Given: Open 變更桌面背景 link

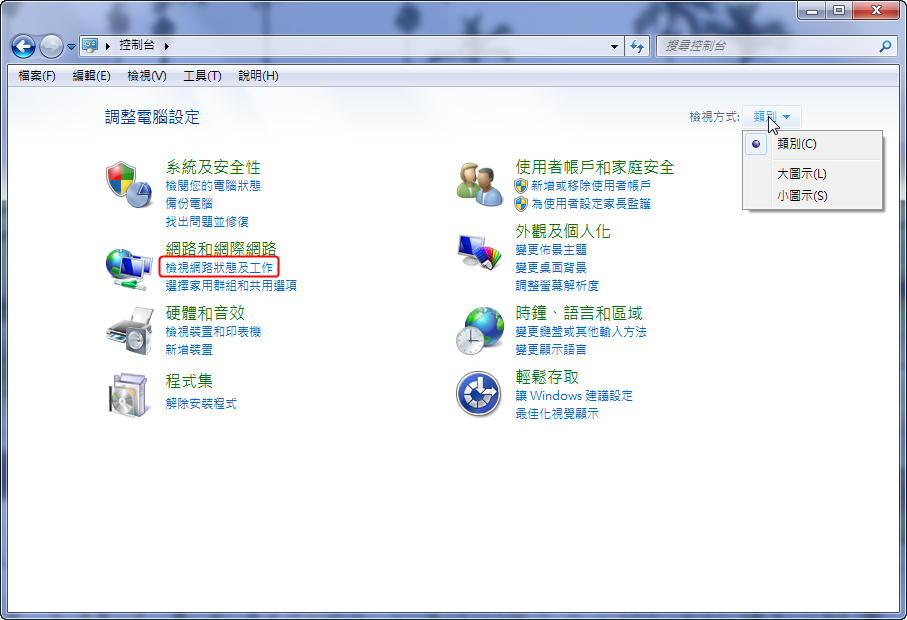Looking at the screenshot, I should 551,268.
